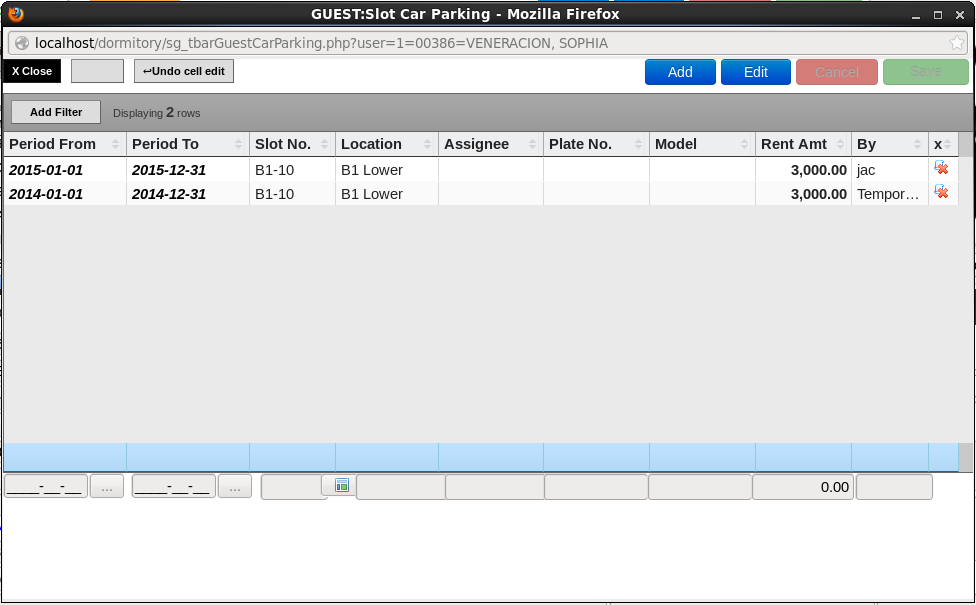
Task: Bookmark this page with the star
Action: click(x=957, y=43)
